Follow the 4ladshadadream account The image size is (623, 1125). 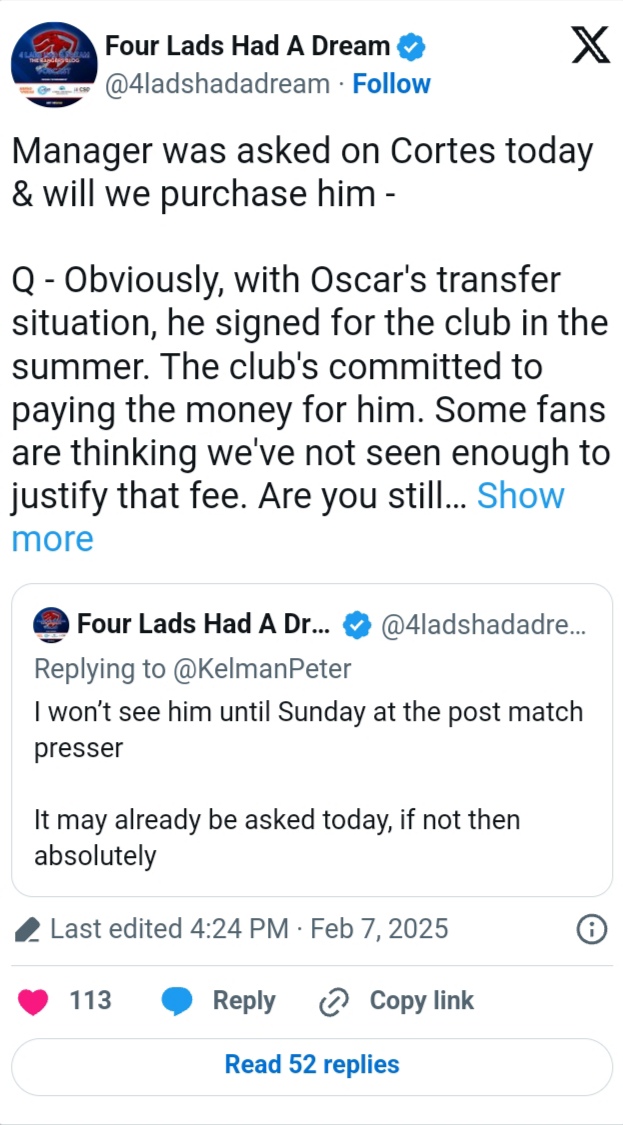(392, 84)
